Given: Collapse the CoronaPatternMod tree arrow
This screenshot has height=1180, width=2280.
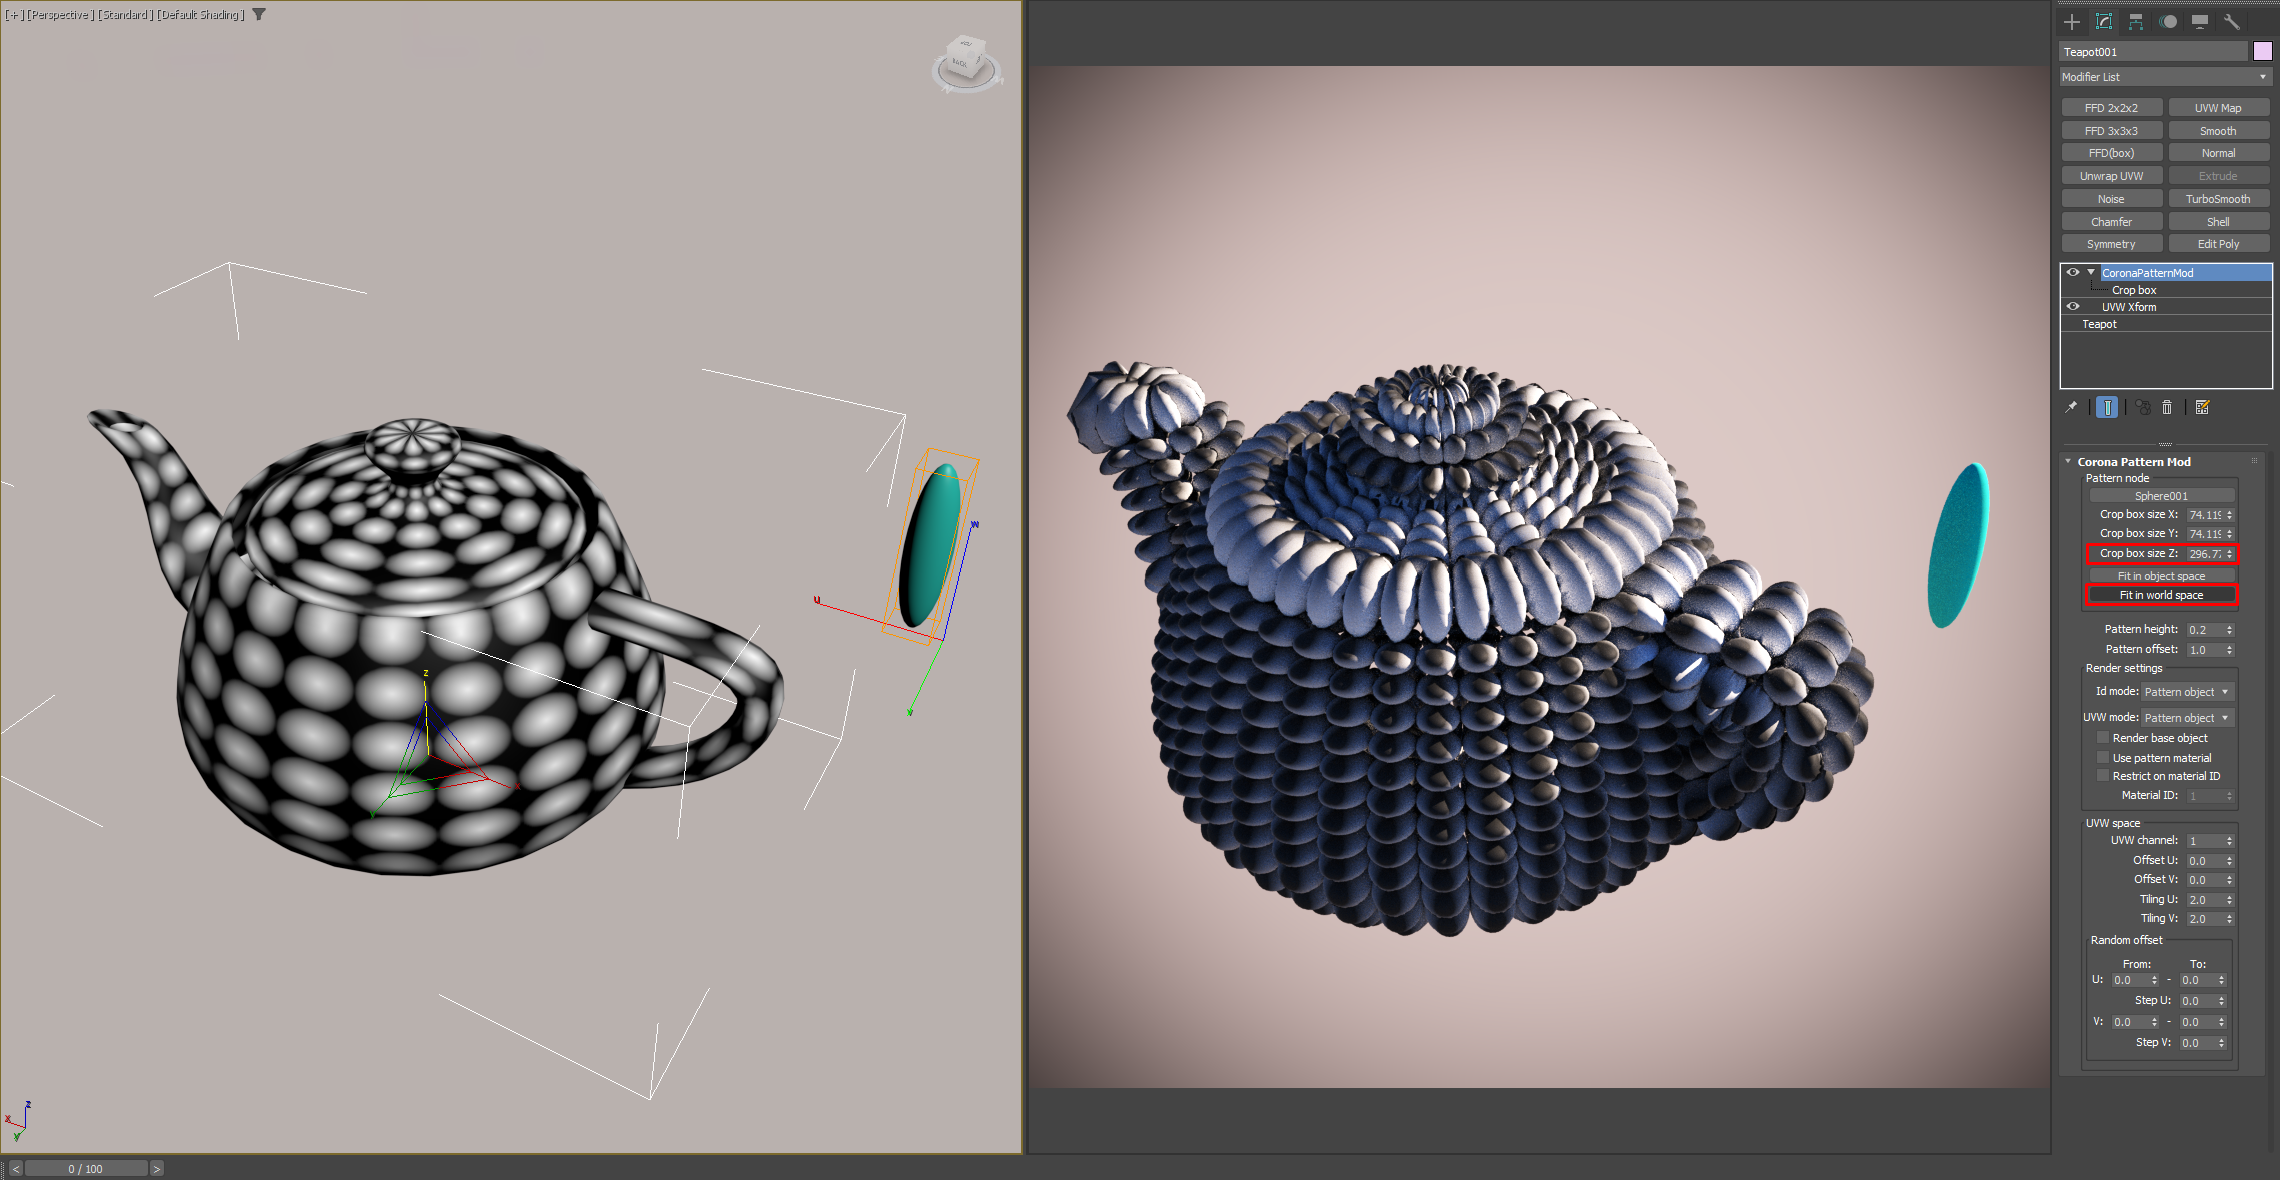Looking at the screenshot, I should point(2091,272).
